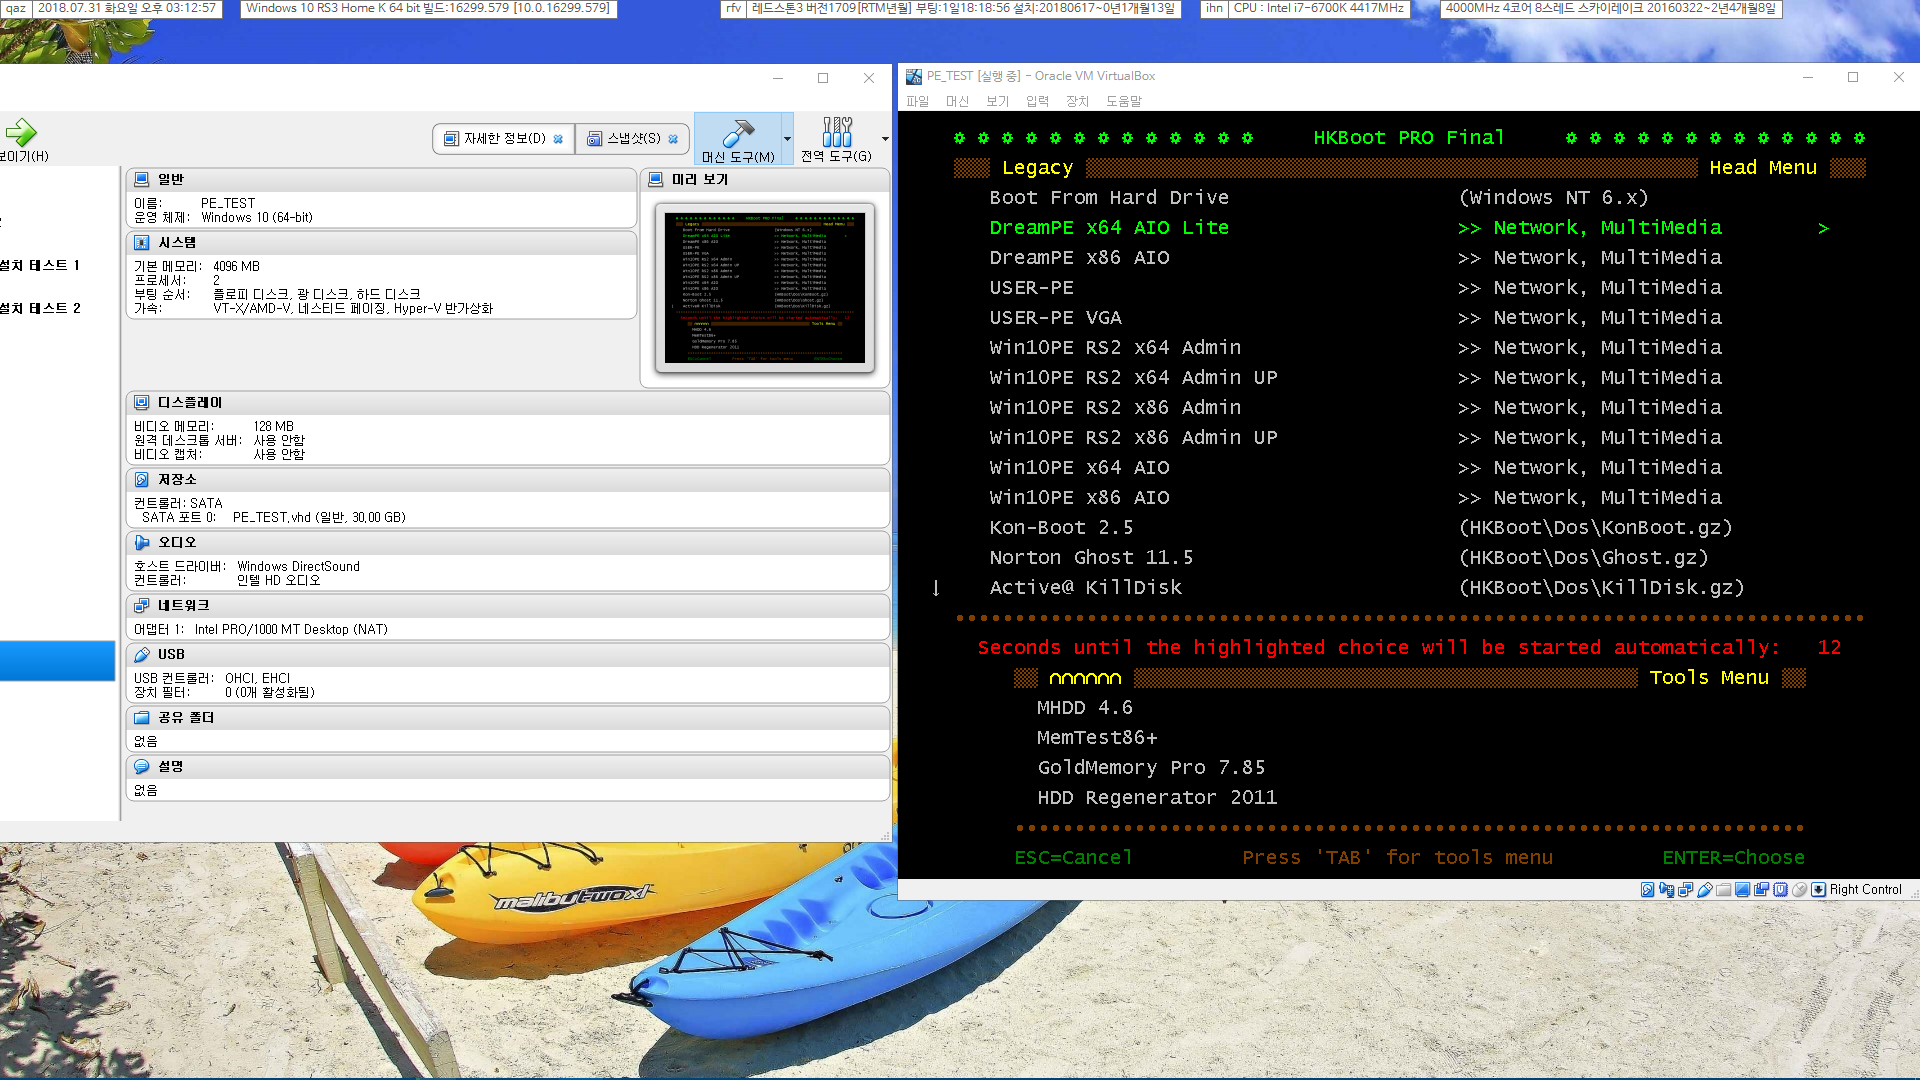1920x1080 pixels.
Task: Click the 공유 폴더 Shared Folders icon
Action: click(x=142, y=717)
